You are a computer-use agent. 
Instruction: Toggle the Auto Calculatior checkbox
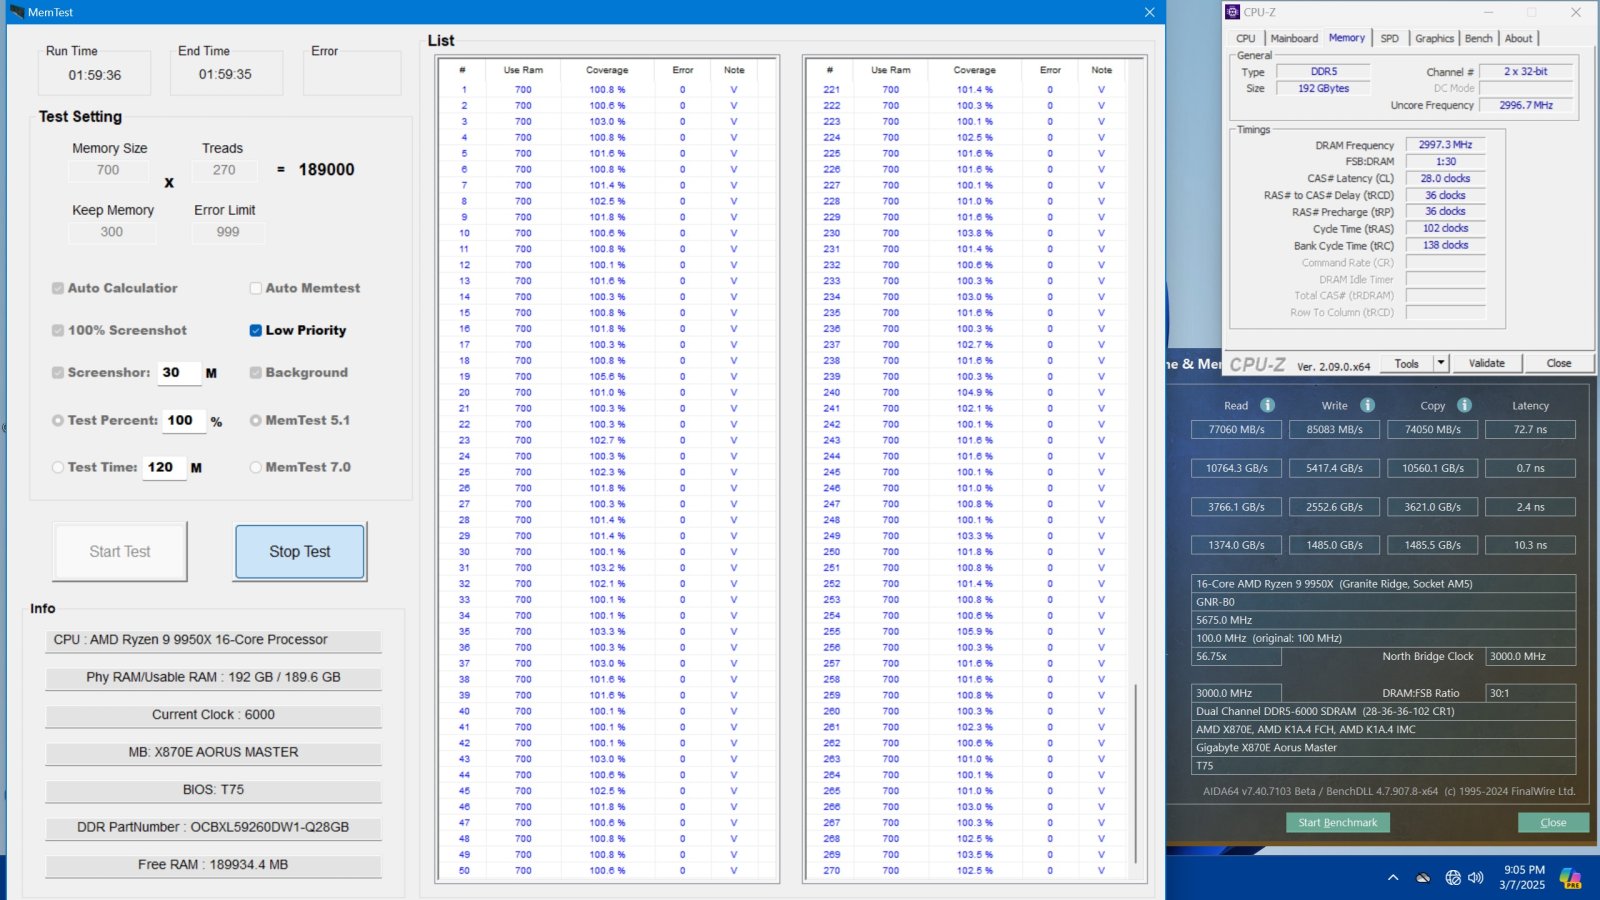[58, 288]
